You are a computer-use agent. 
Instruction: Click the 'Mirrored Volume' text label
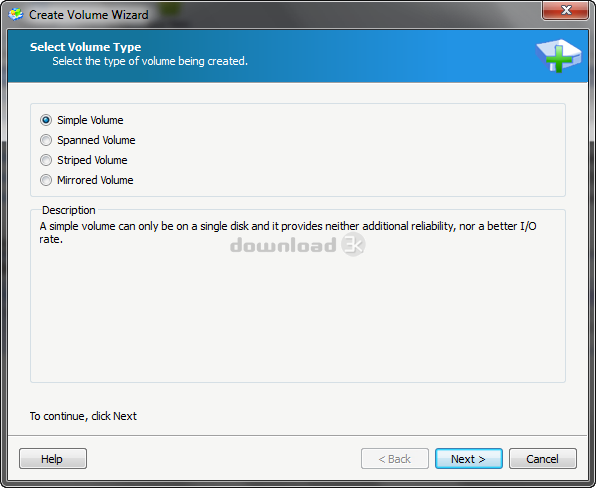click(95, 180)
